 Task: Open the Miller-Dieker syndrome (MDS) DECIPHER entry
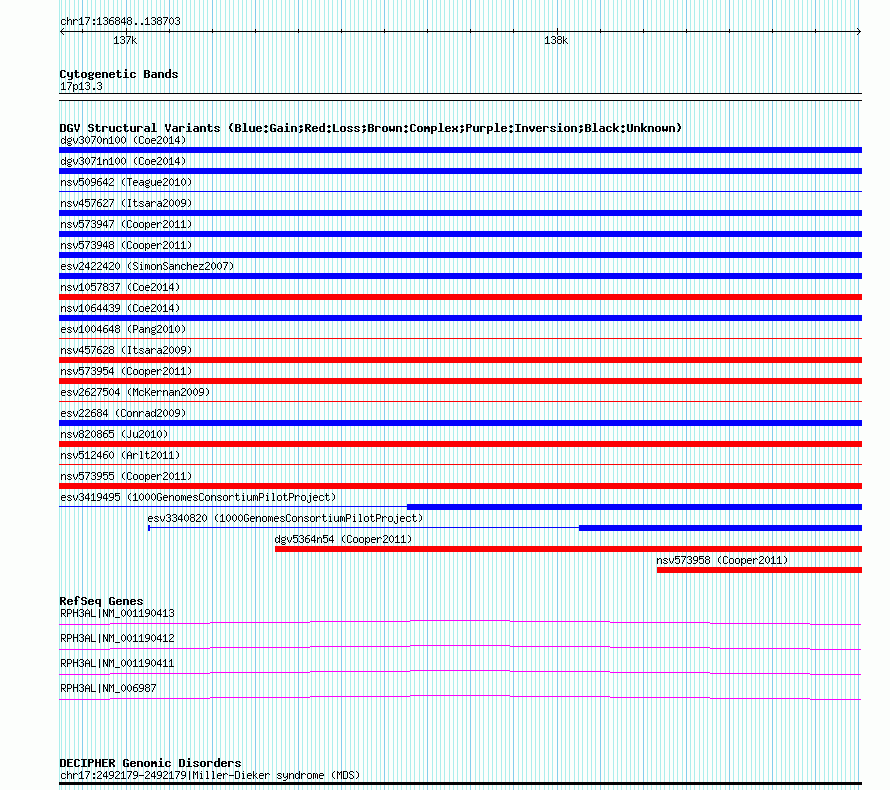point(210,775)
